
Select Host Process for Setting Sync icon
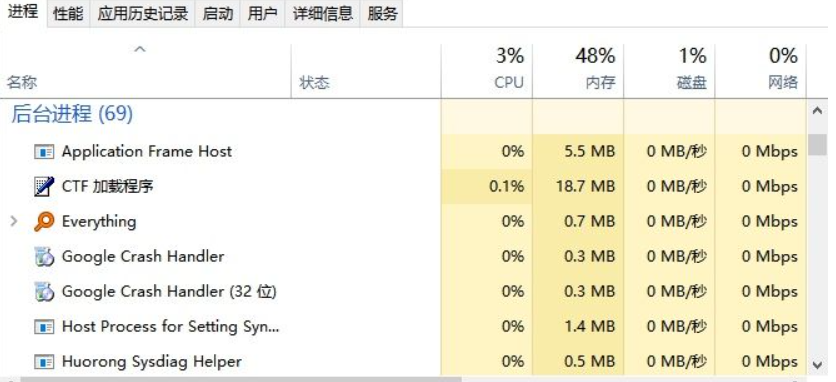[44, 327]
